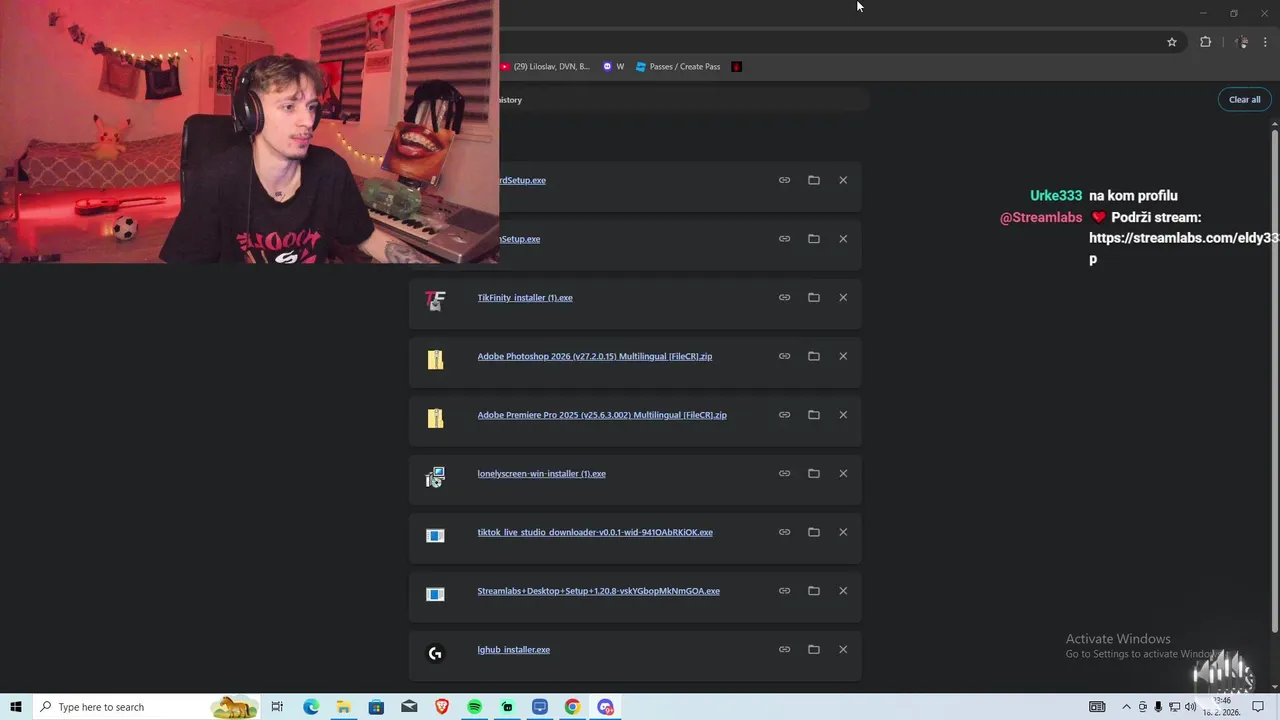Open Adobe Photoshop 2026 Multilingual zip link
Screen dimensions: 1280x720
tap(595, 356)
